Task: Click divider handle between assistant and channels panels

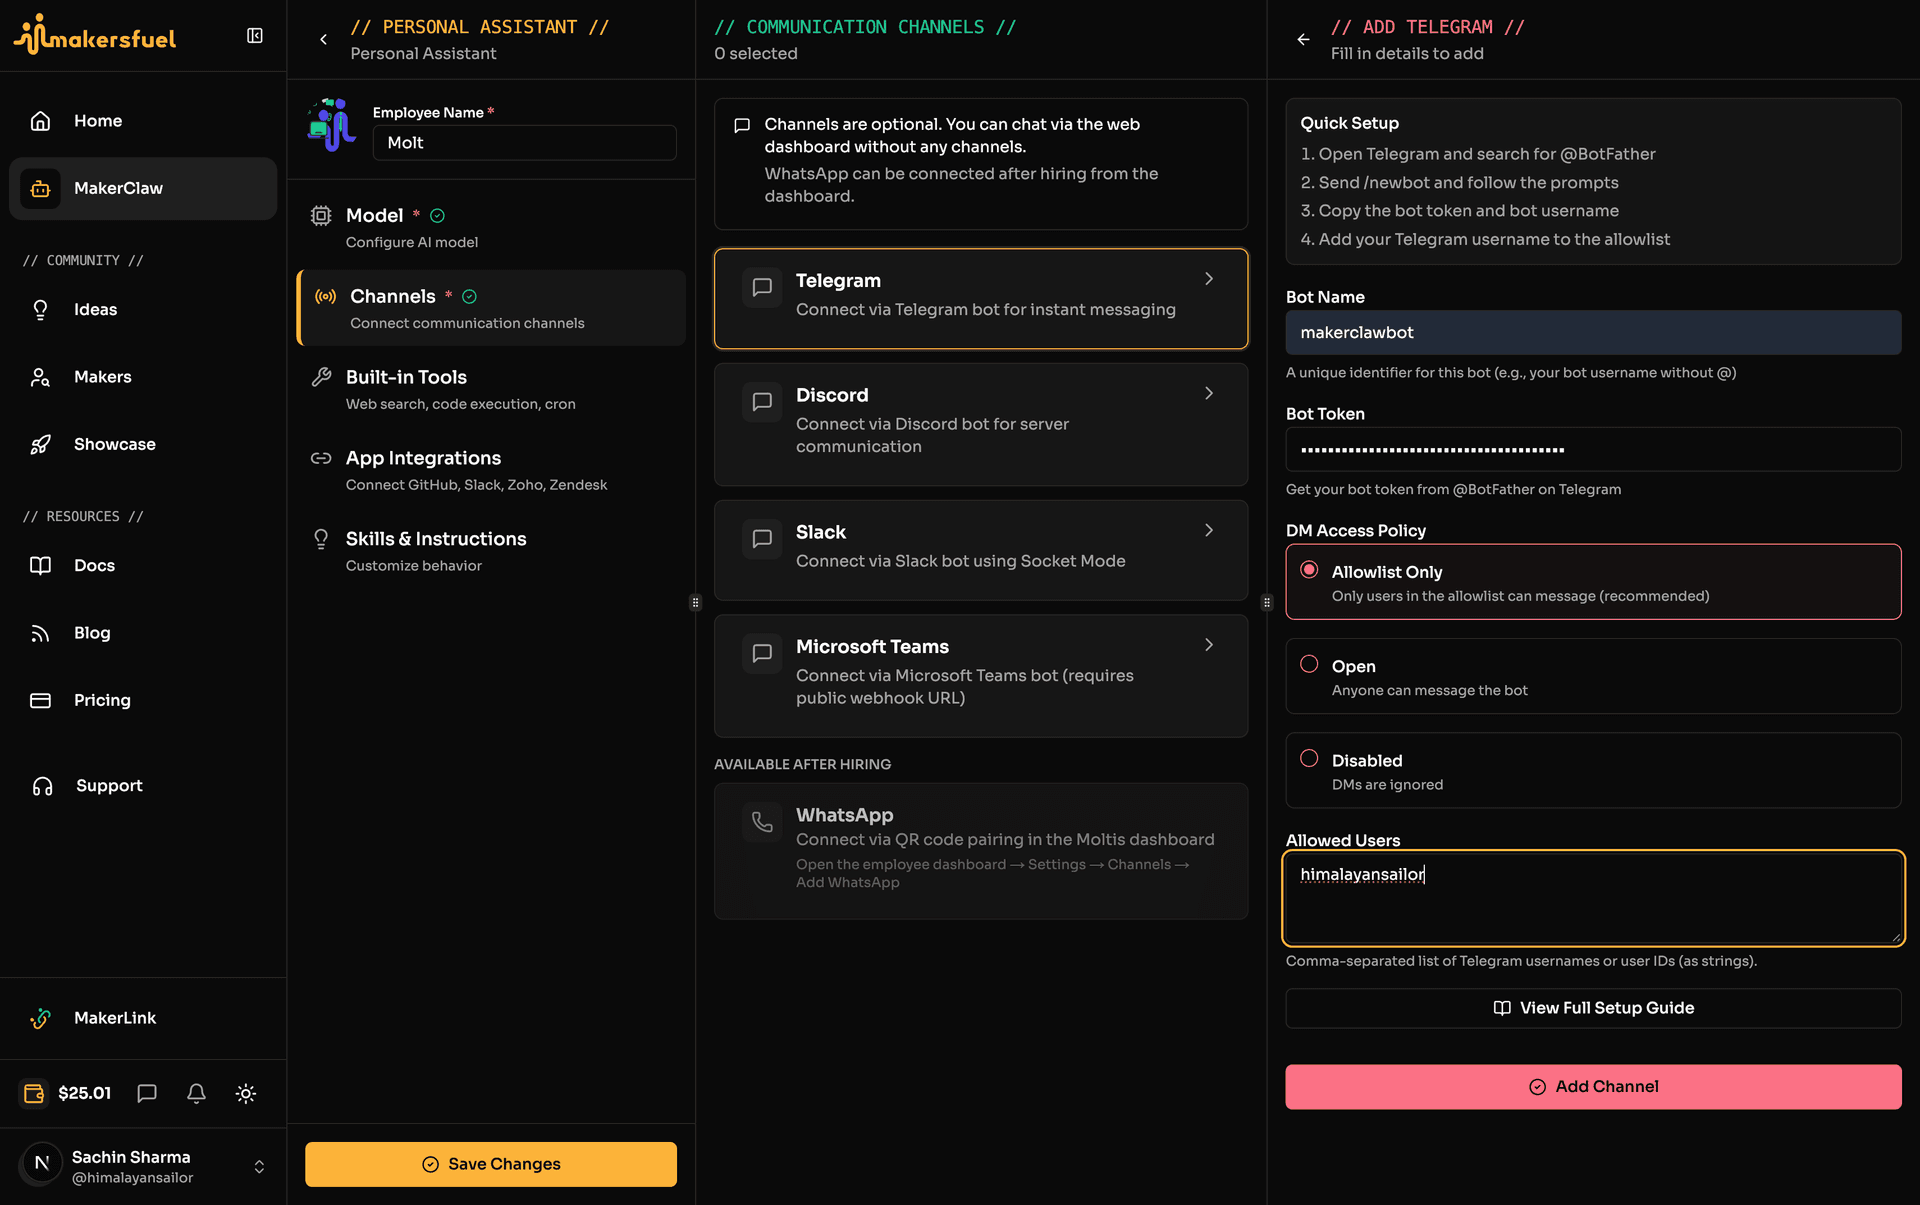Action: tap(696, 603)
